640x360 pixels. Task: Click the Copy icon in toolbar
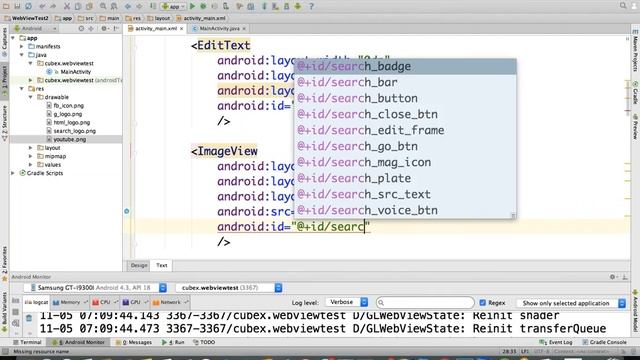78,6
